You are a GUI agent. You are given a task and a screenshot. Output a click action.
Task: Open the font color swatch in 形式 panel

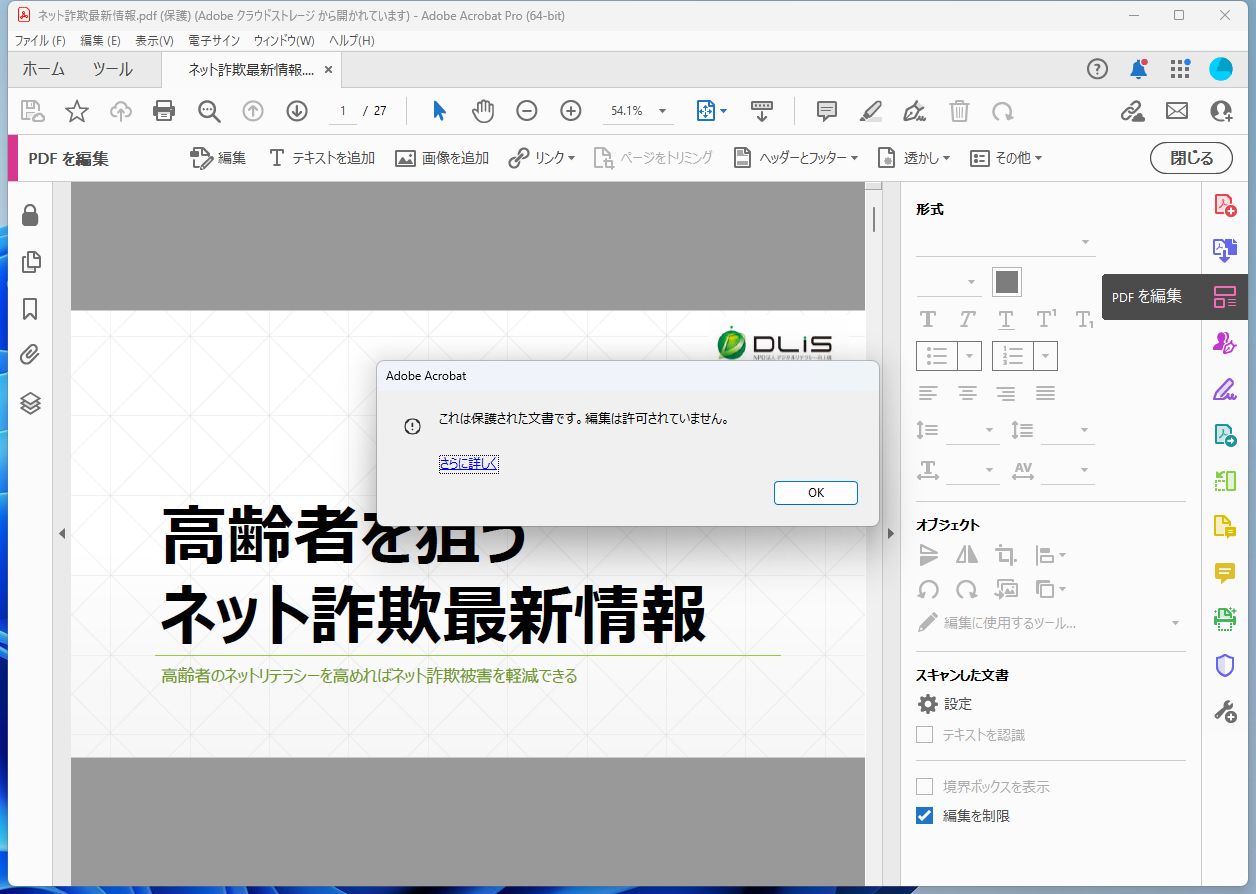1006,281
